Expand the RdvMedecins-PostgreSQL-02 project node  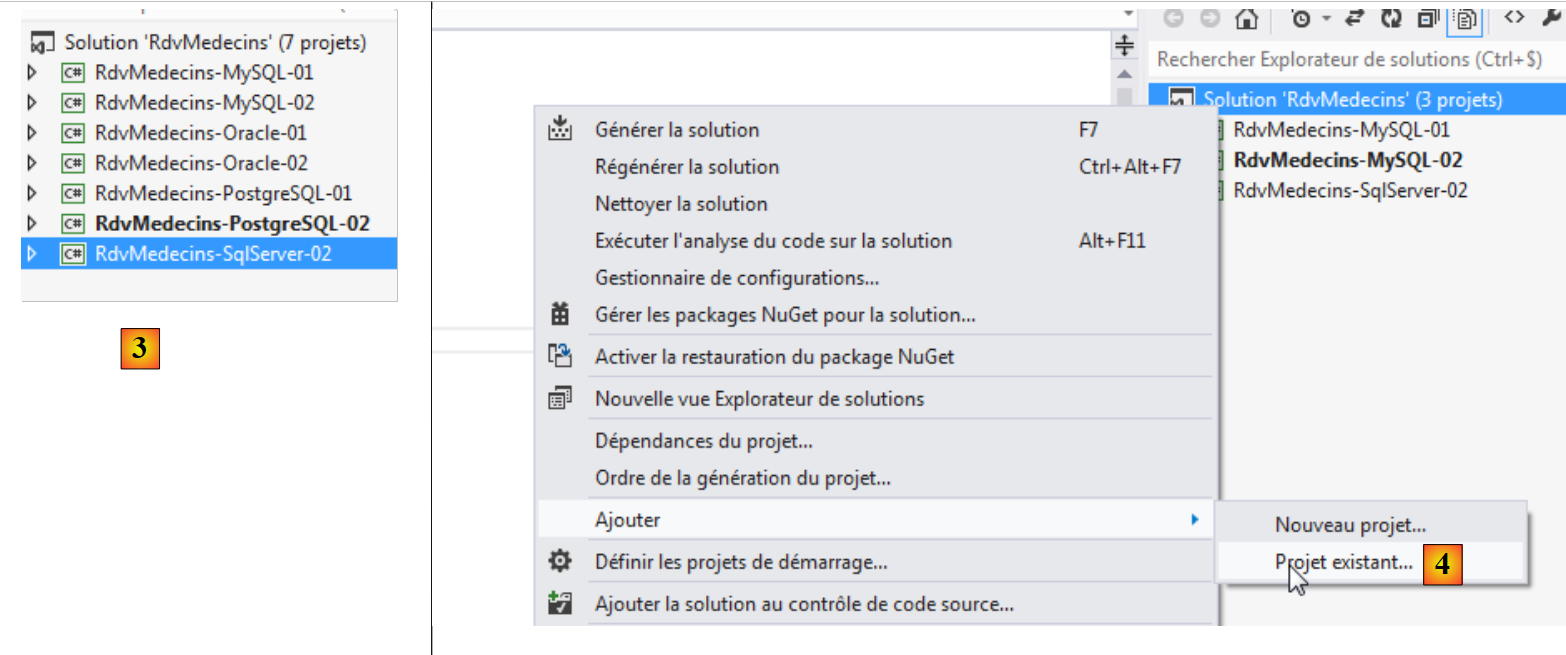pyautogui.click(x=31, y=223)
